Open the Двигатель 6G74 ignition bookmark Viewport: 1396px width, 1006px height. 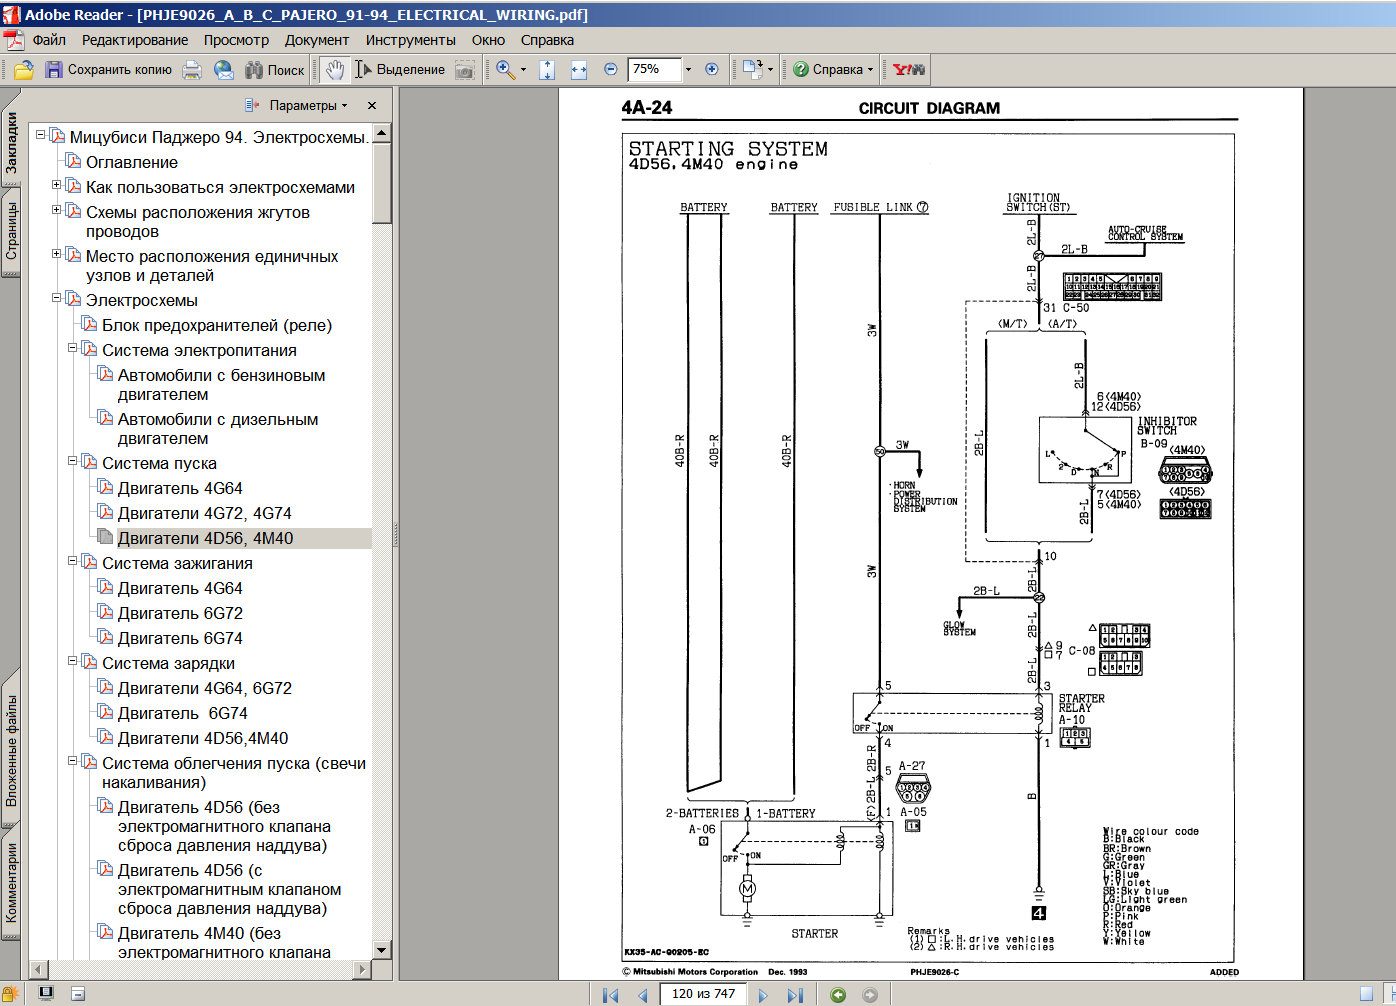[180, 638]
